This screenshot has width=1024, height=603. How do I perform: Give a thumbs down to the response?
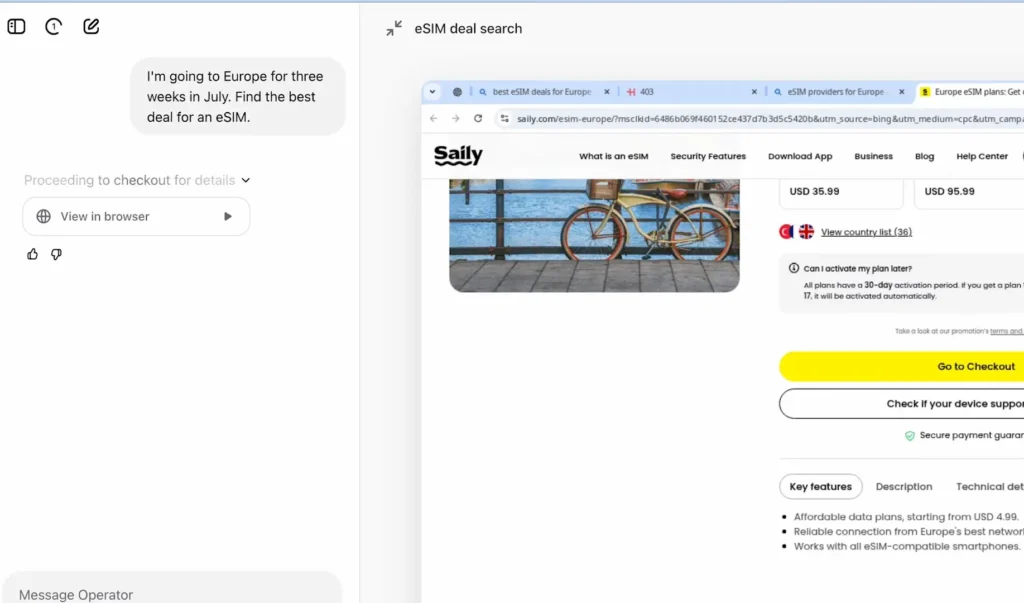point(56,254)
